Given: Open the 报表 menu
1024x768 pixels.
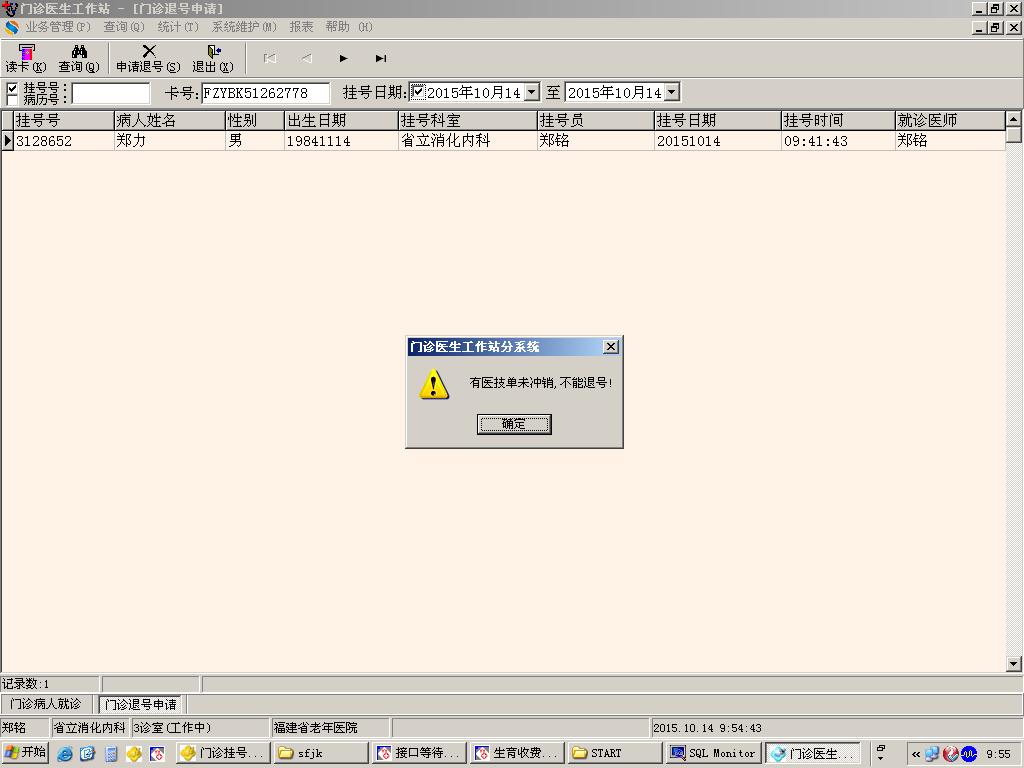Looking at the screenshot, I should point(301,27).
